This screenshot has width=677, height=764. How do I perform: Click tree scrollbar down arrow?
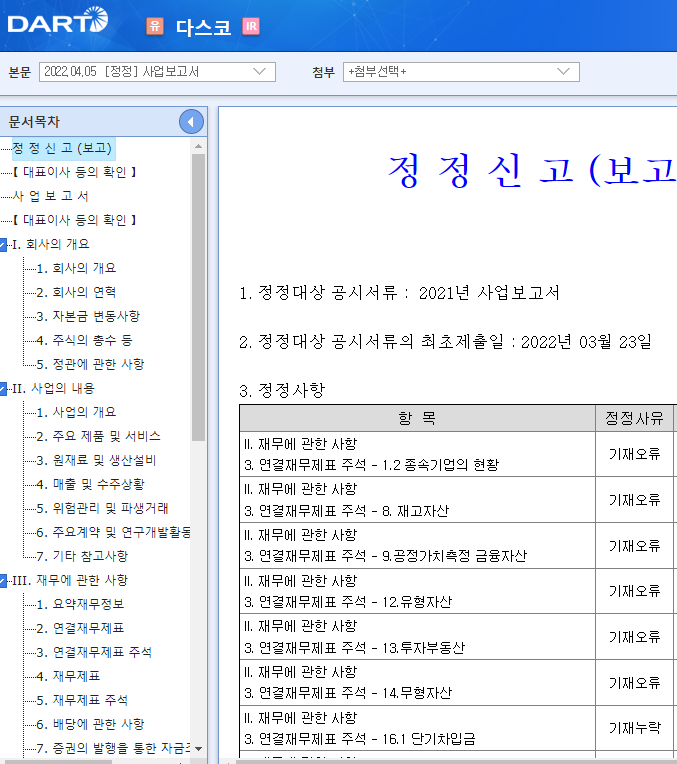pyautogui.click(x=198, y=749)
